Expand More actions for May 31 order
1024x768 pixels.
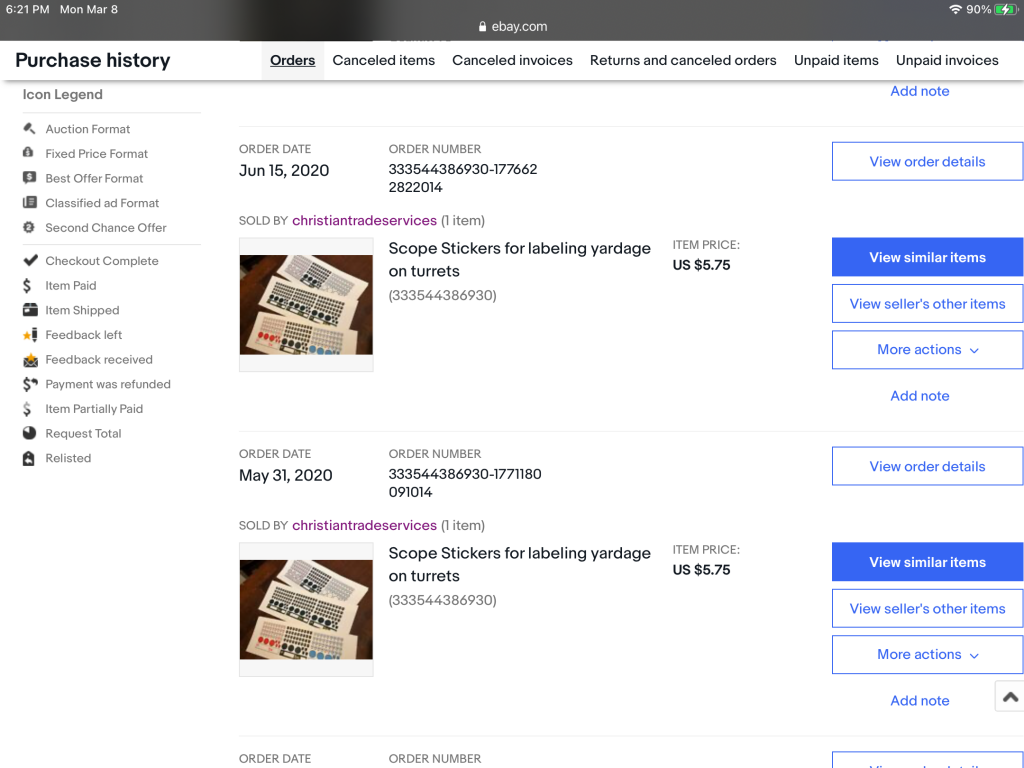point(927,654)
